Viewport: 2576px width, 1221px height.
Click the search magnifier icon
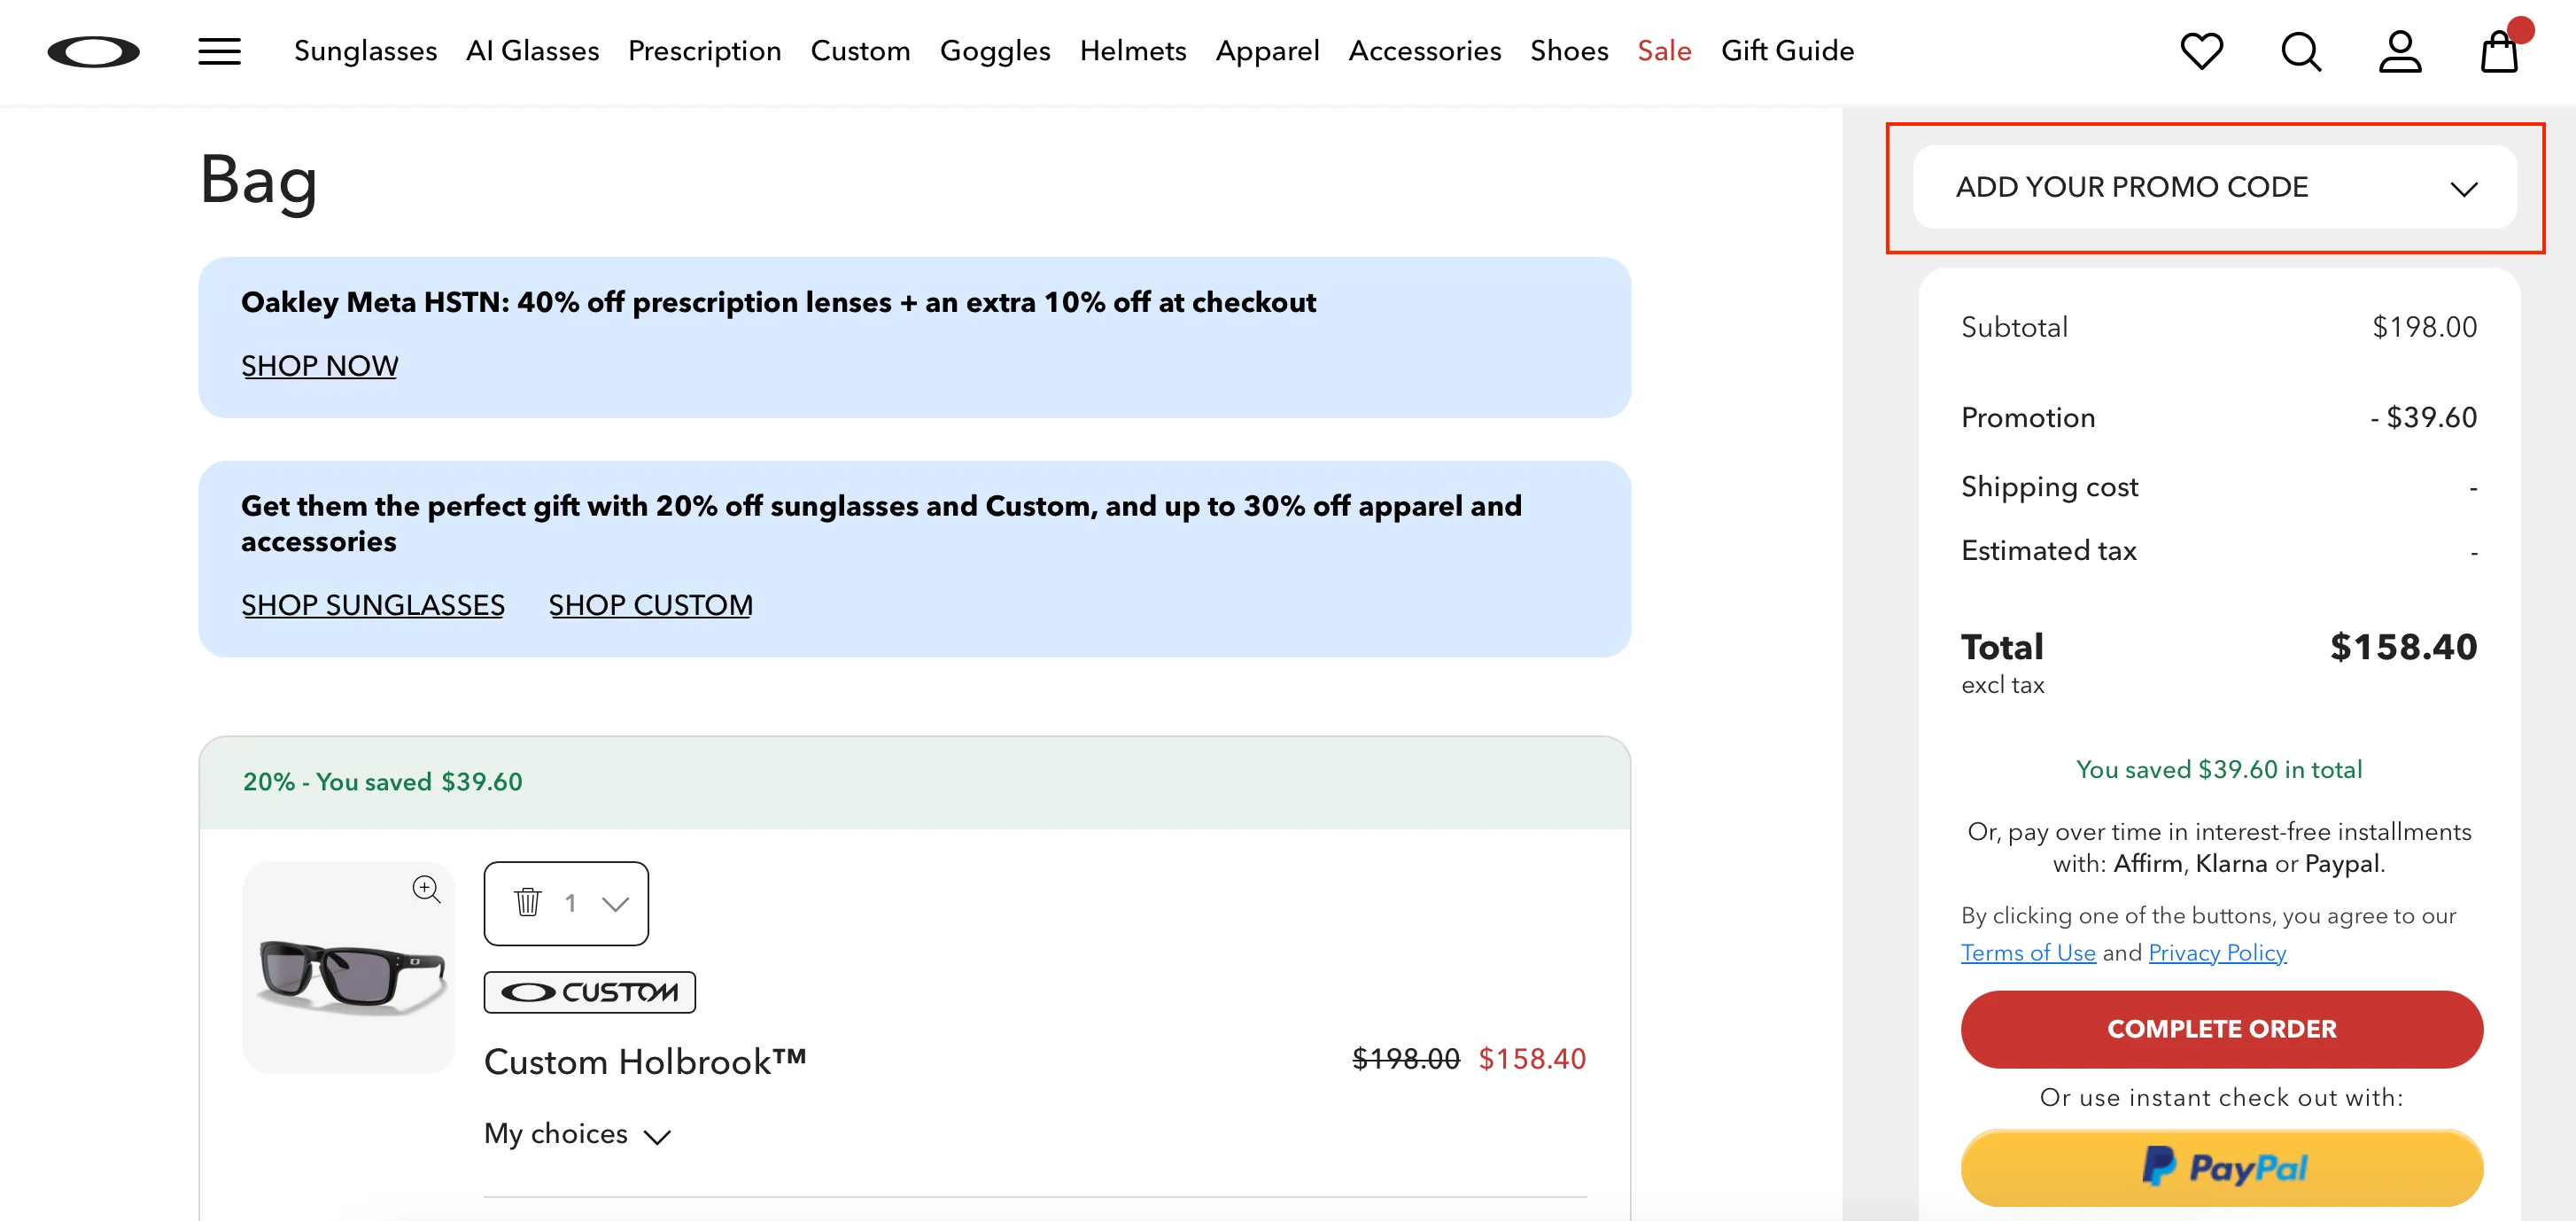coord(2300,52)
